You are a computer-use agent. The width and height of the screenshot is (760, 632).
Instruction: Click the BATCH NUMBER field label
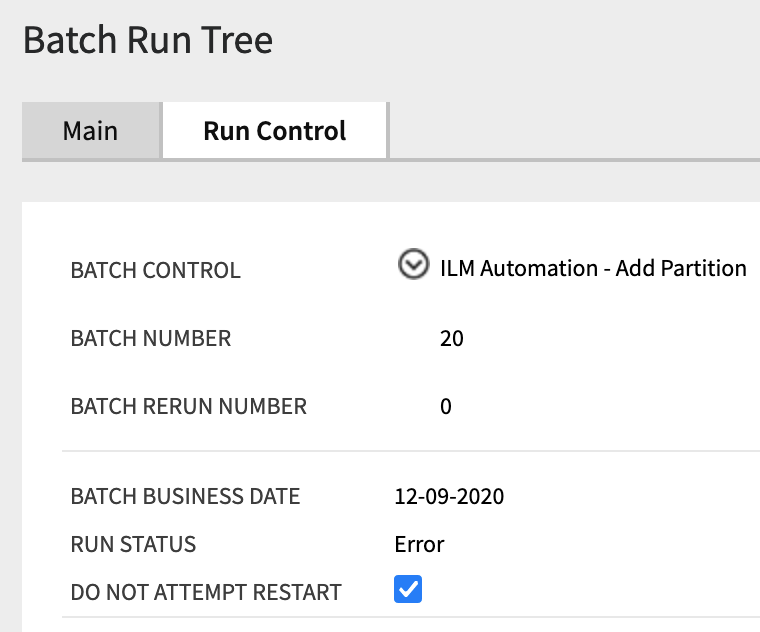pos(151,339)
